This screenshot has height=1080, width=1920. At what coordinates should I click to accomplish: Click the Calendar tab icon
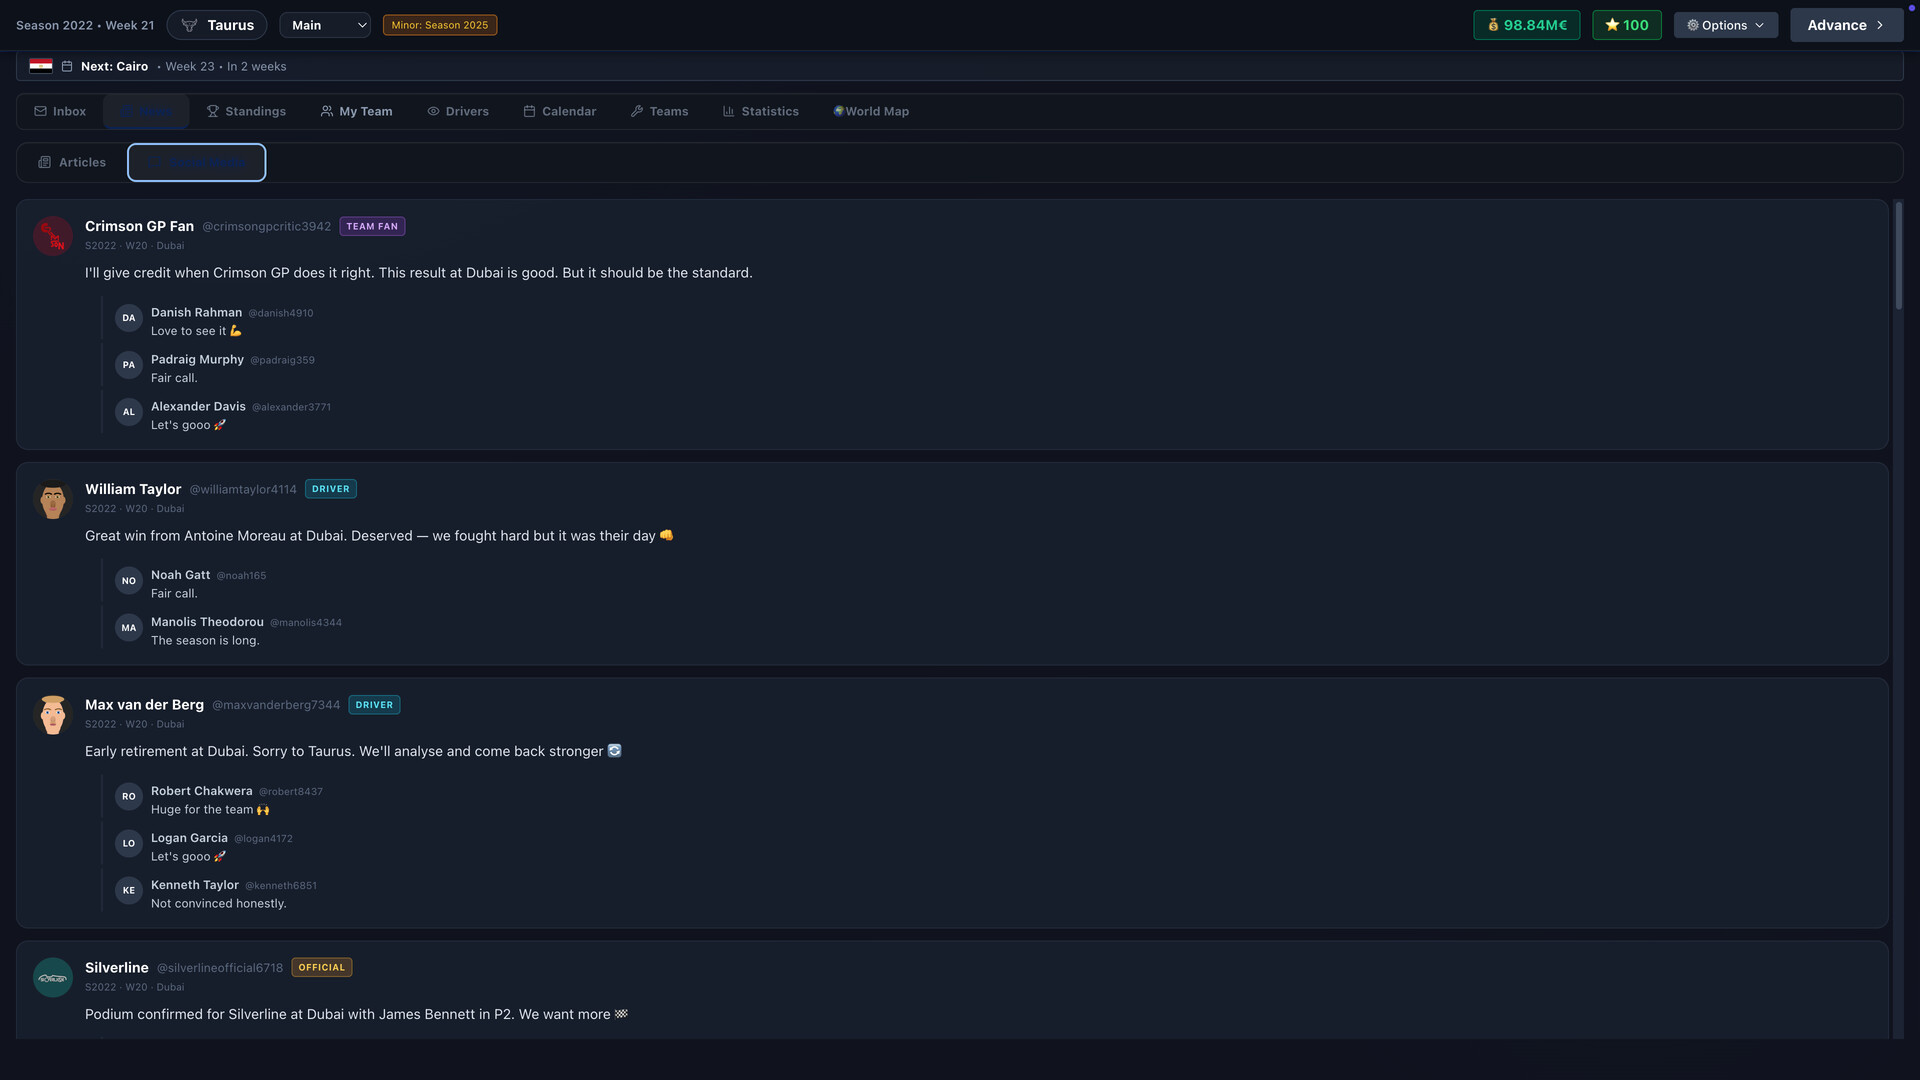(529, 111)
